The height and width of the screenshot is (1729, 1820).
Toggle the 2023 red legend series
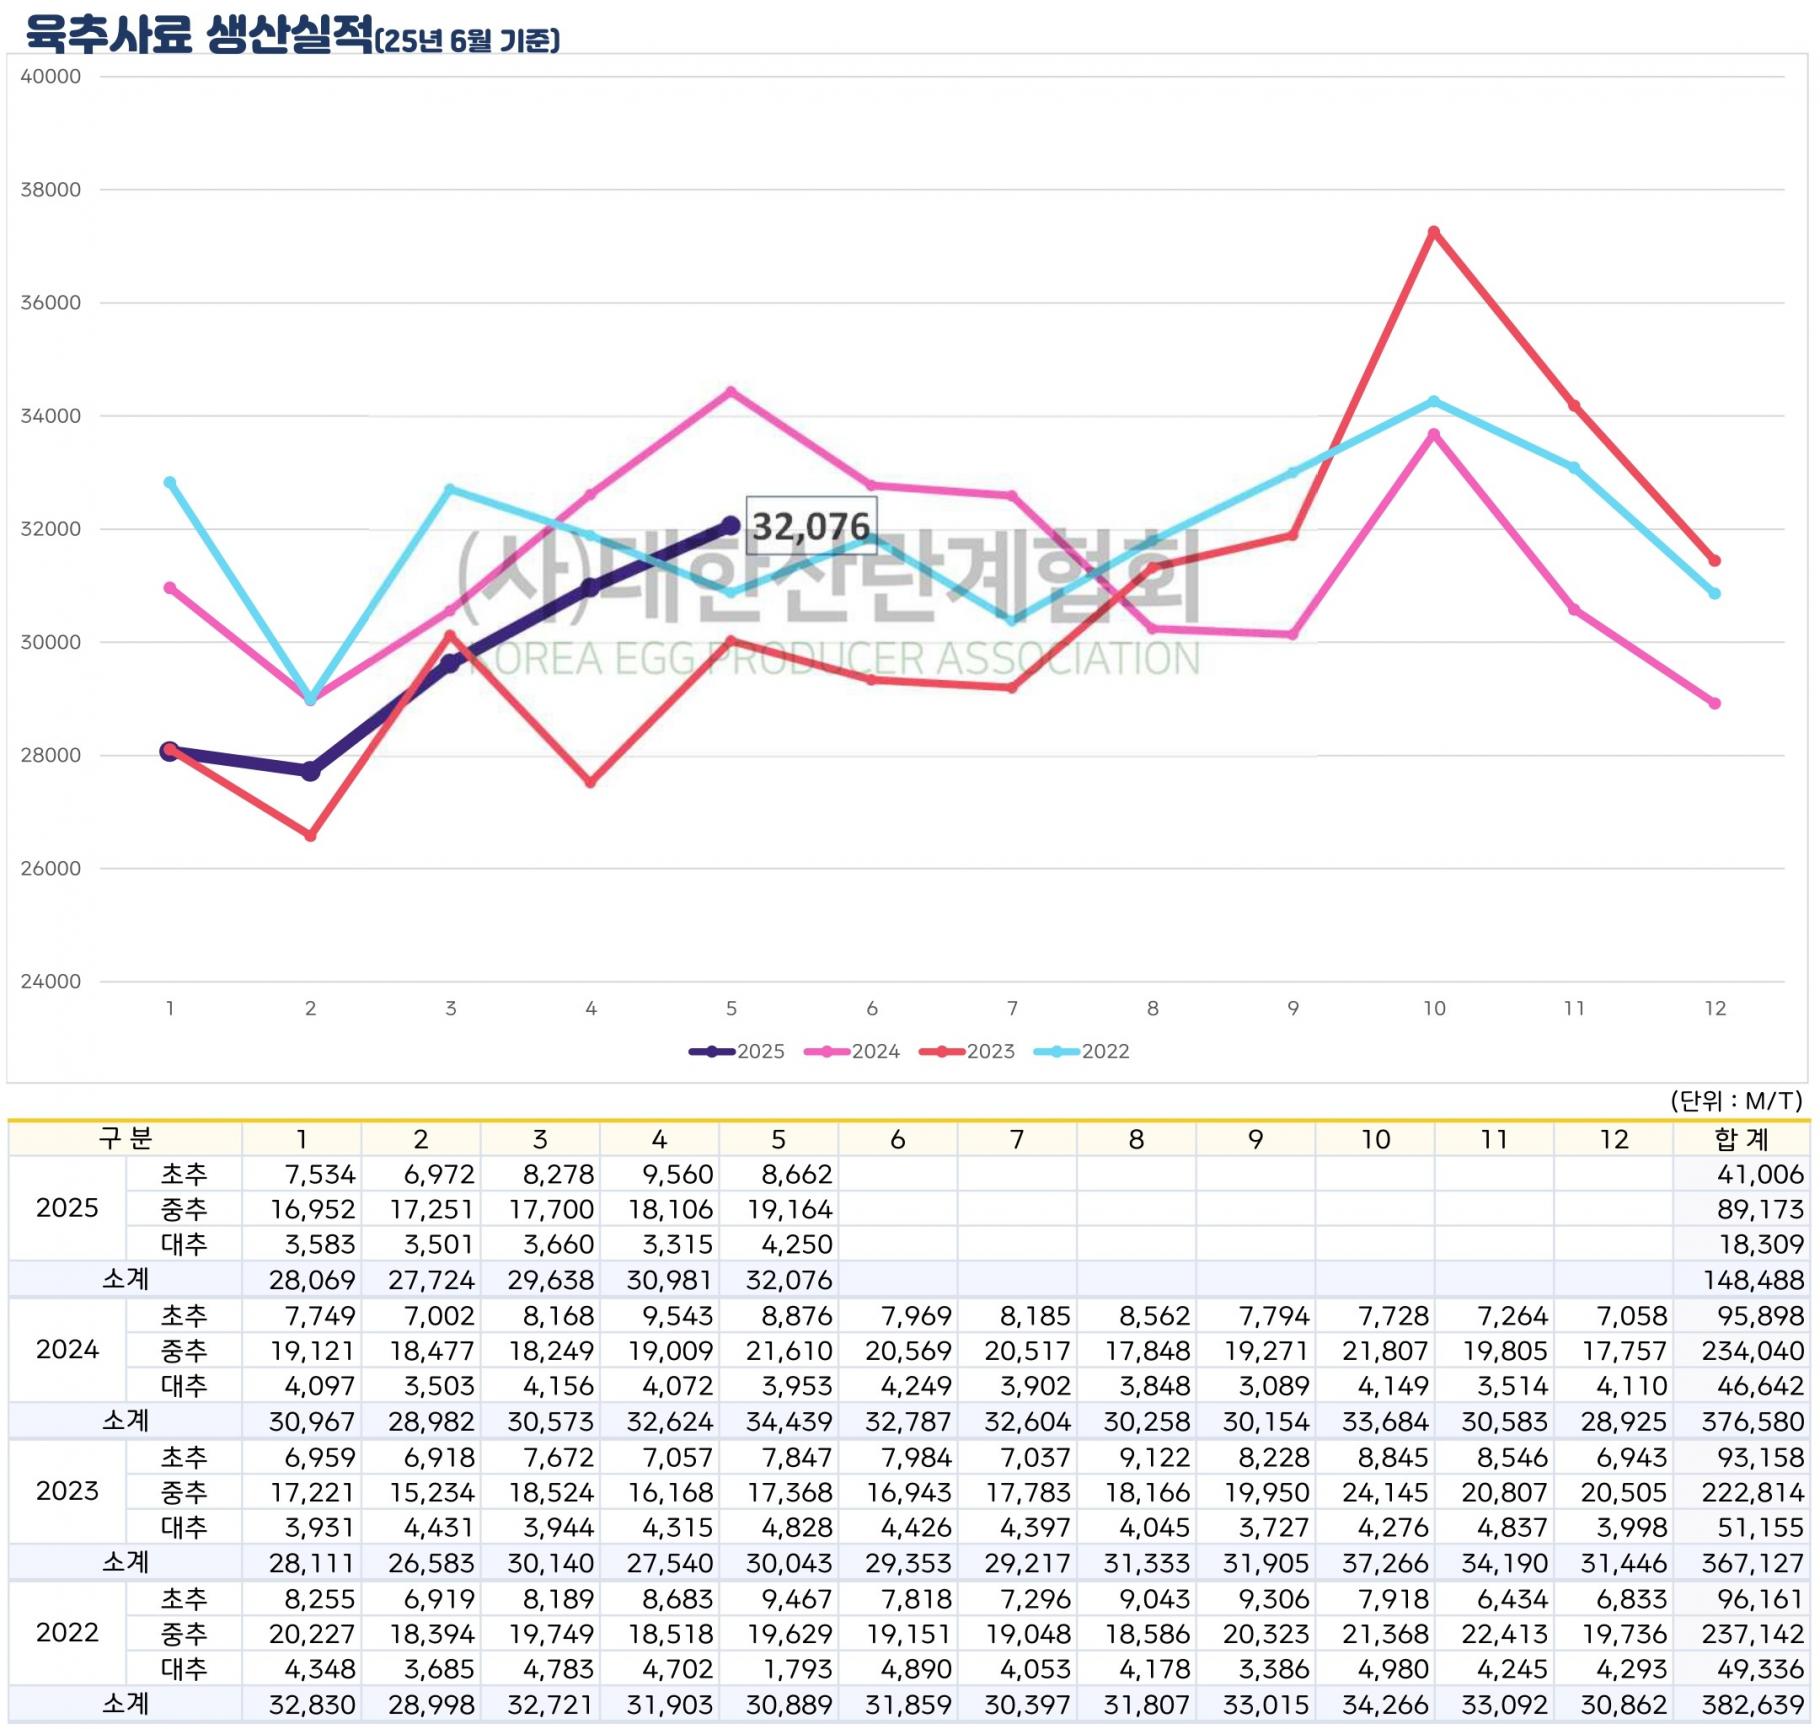tap(966, 1052)
